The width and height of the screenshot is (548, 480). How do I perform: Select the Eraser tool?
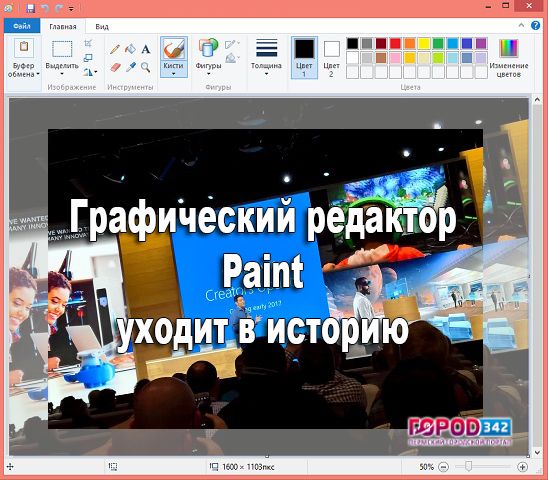click(115, 67)
